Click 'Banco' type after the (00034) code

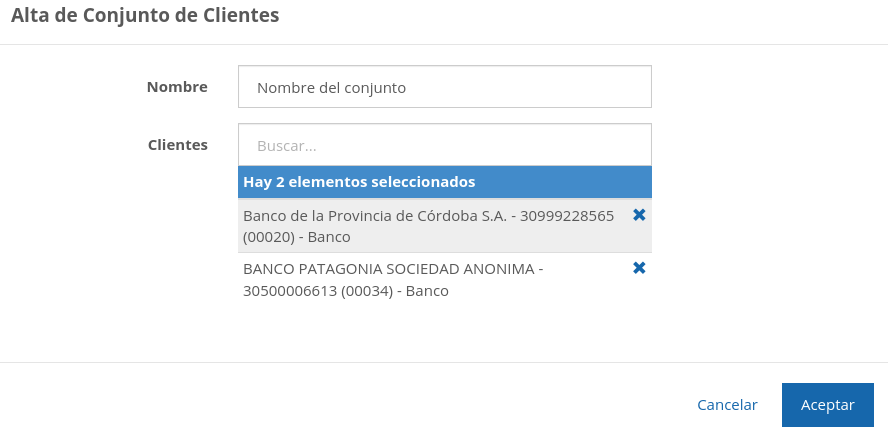click(x=427, y=292)
